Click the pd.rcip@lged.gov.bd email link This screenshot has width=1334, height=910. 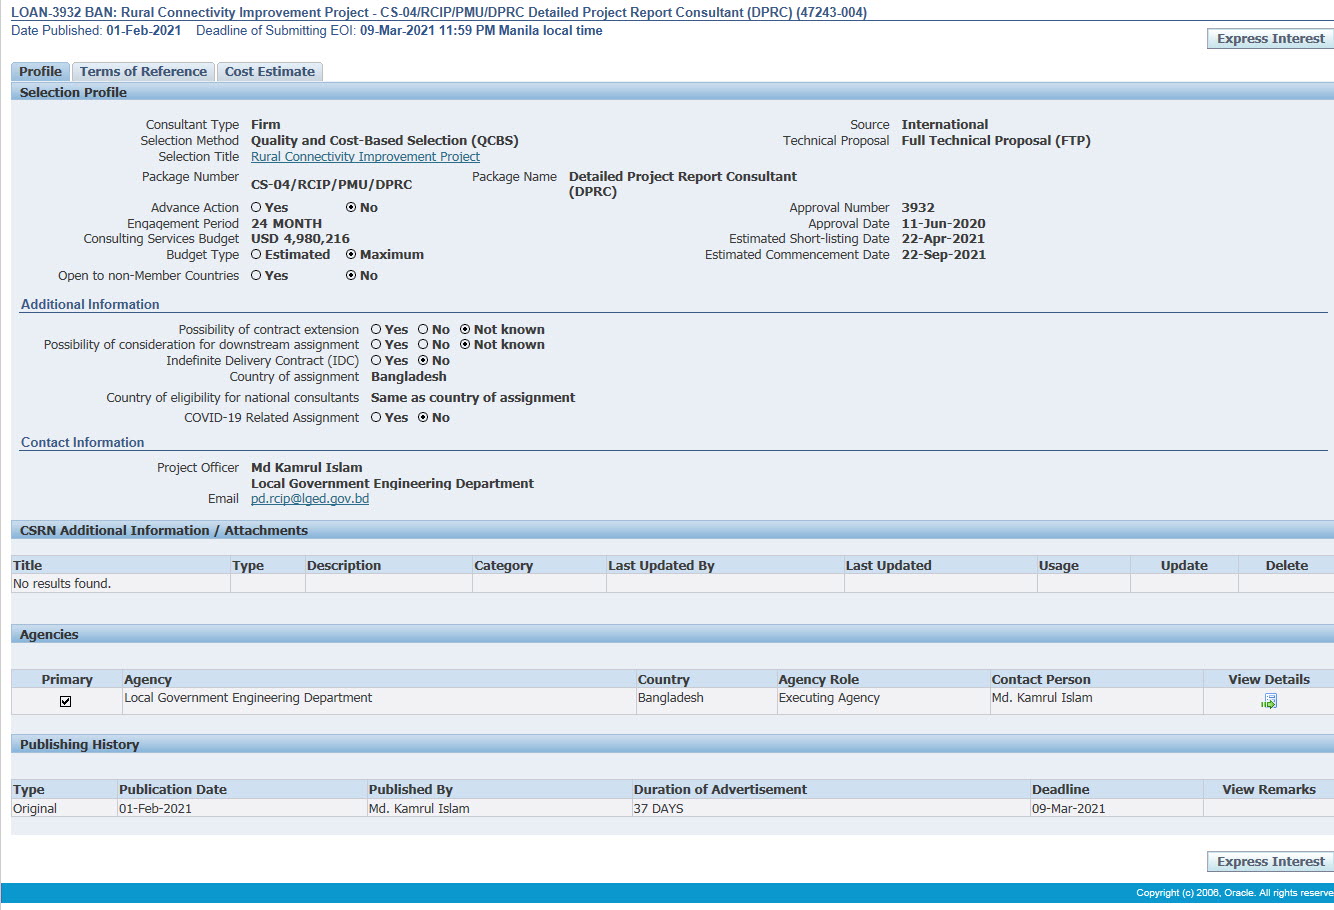pos(310,499)
